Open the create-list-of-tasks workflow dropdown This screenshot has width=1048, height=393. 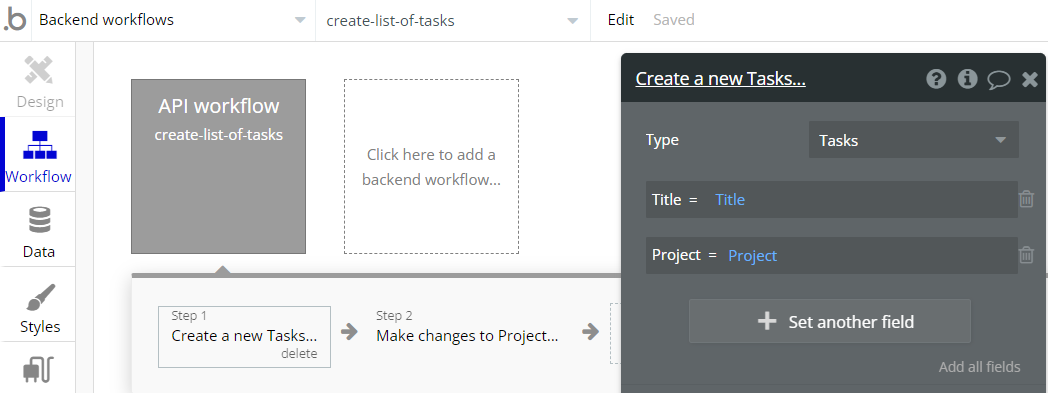click(x=452, y=21)
